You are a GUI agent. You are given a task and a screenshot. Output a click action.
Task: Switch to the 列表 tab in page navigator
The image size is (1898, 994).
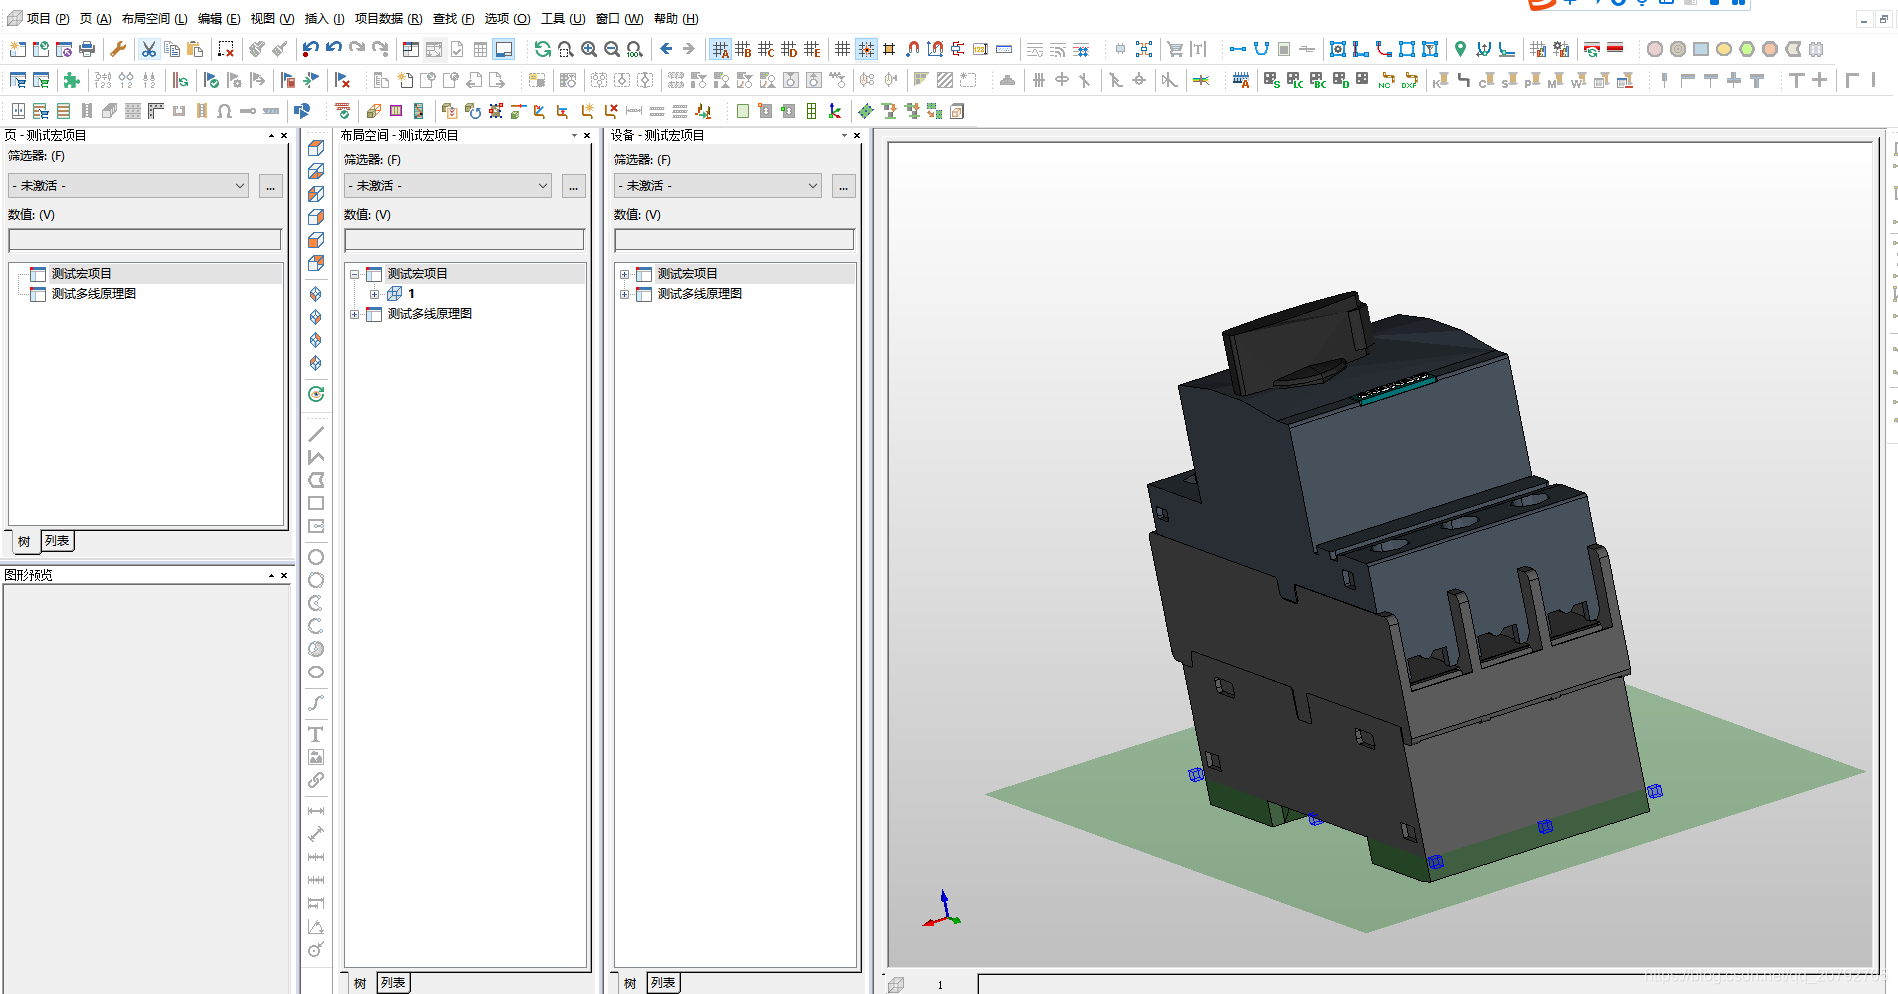click(58, 541)
